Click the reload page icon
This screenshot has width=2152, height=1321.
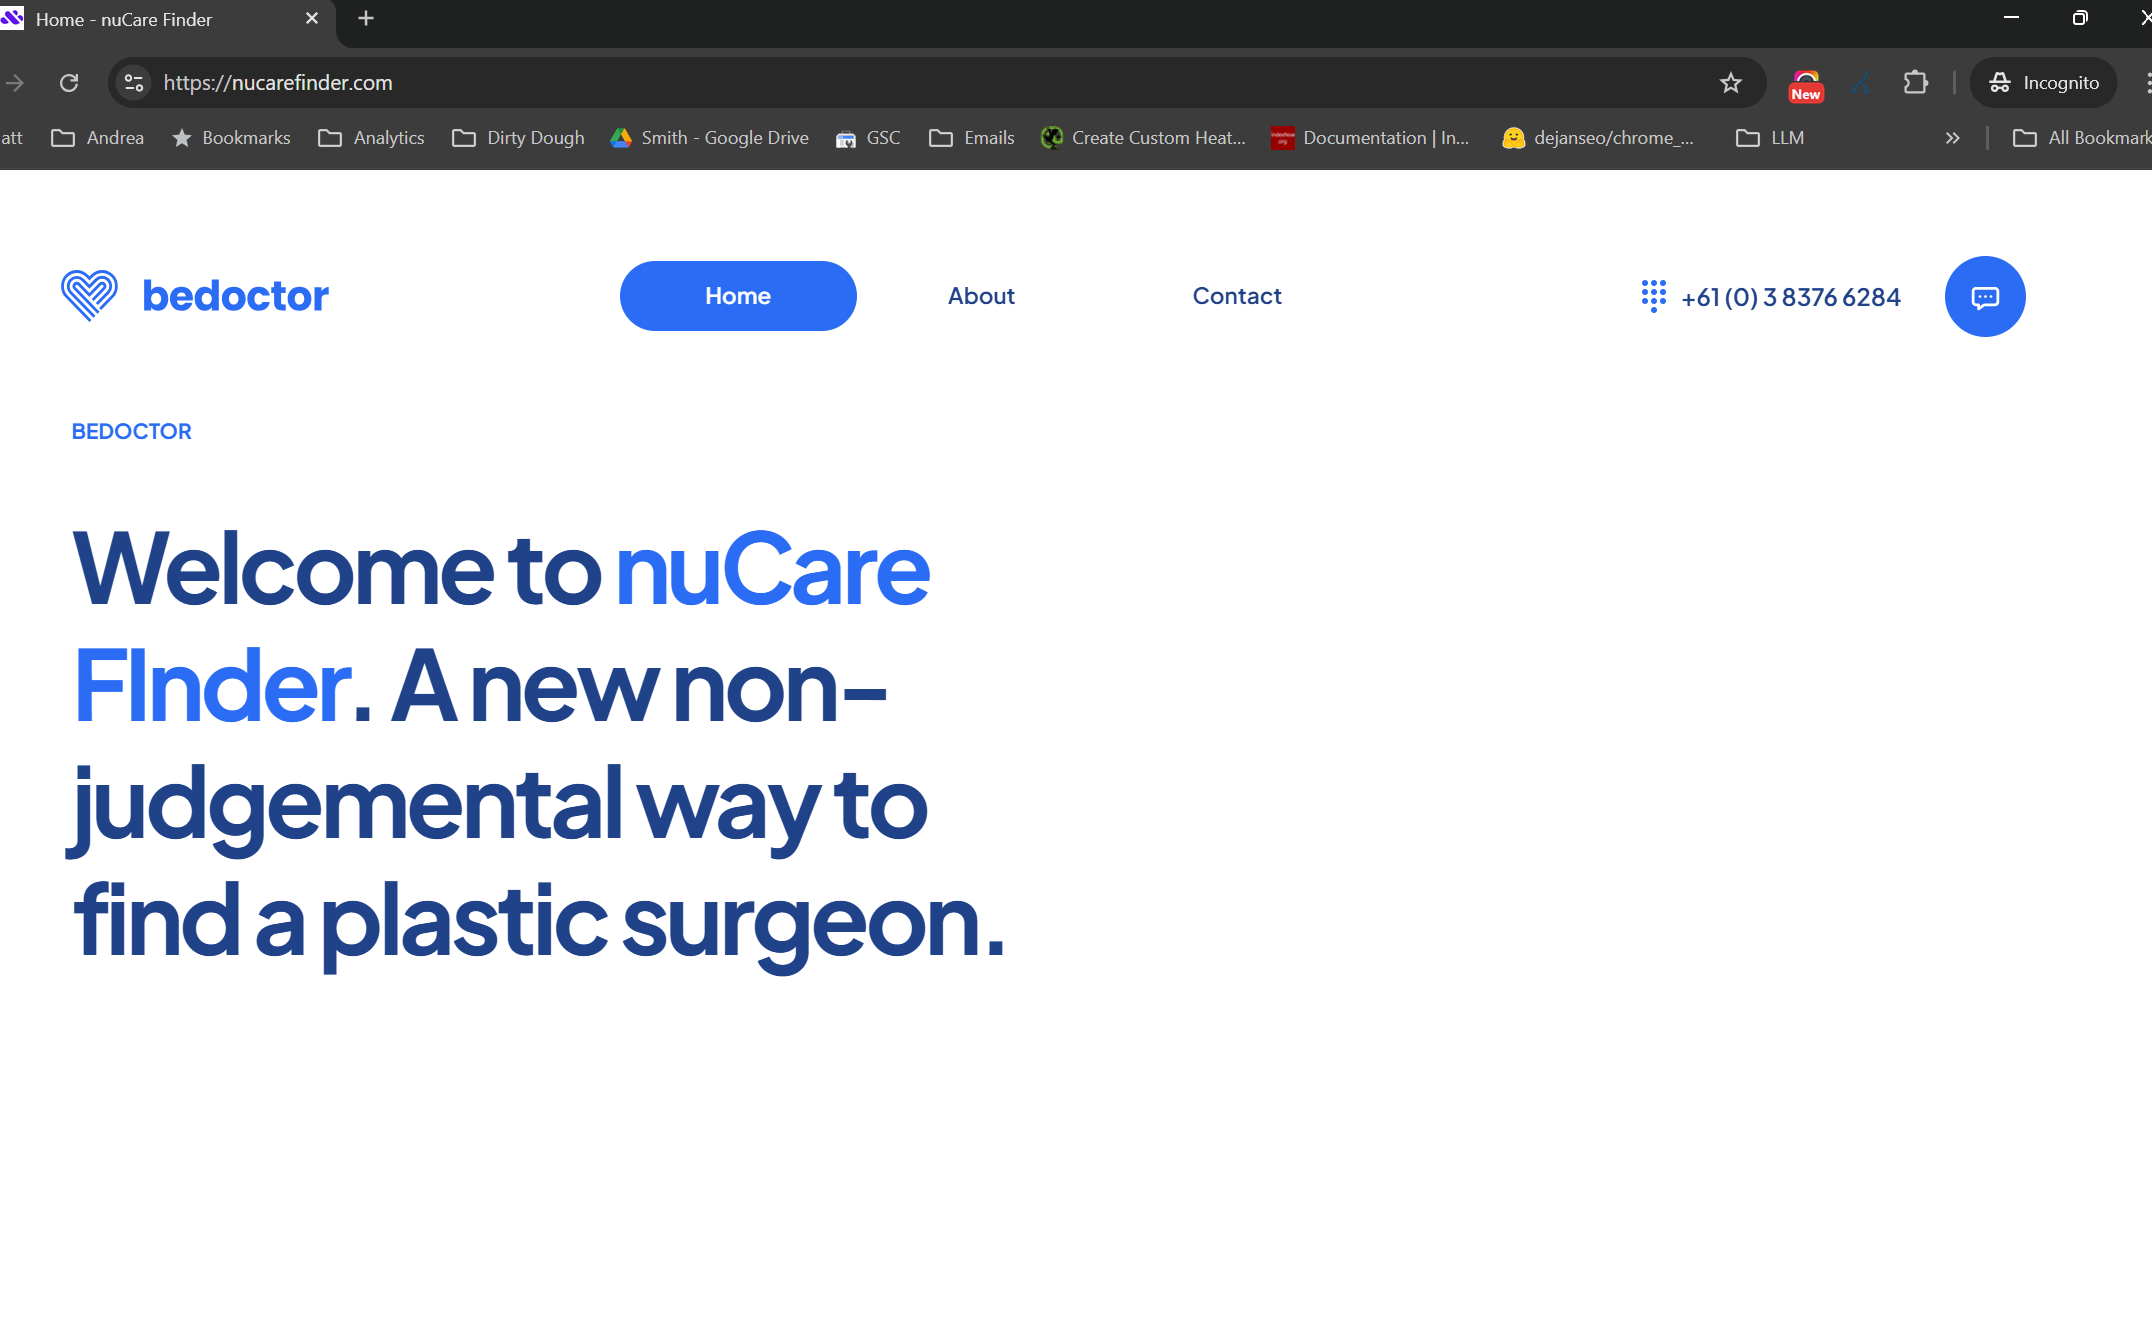[69, 83]
